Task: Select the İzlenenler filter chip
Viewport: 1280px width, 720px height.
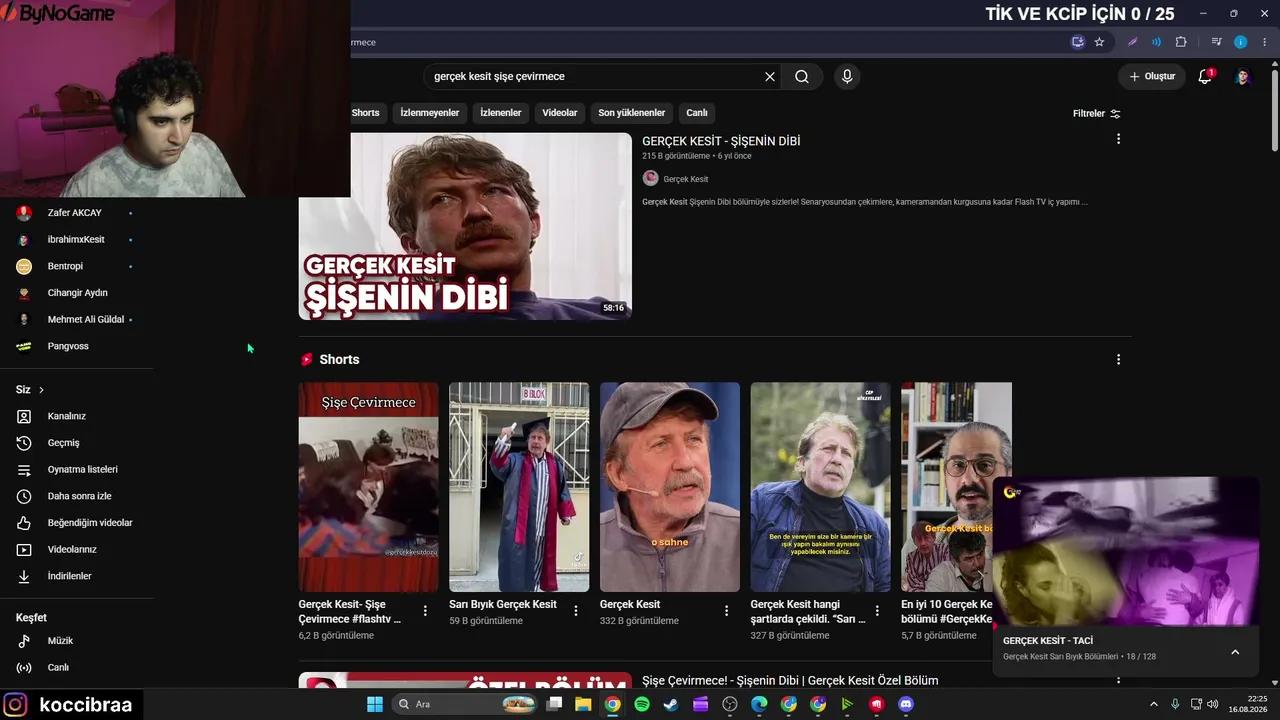Action: pos(501,113)
